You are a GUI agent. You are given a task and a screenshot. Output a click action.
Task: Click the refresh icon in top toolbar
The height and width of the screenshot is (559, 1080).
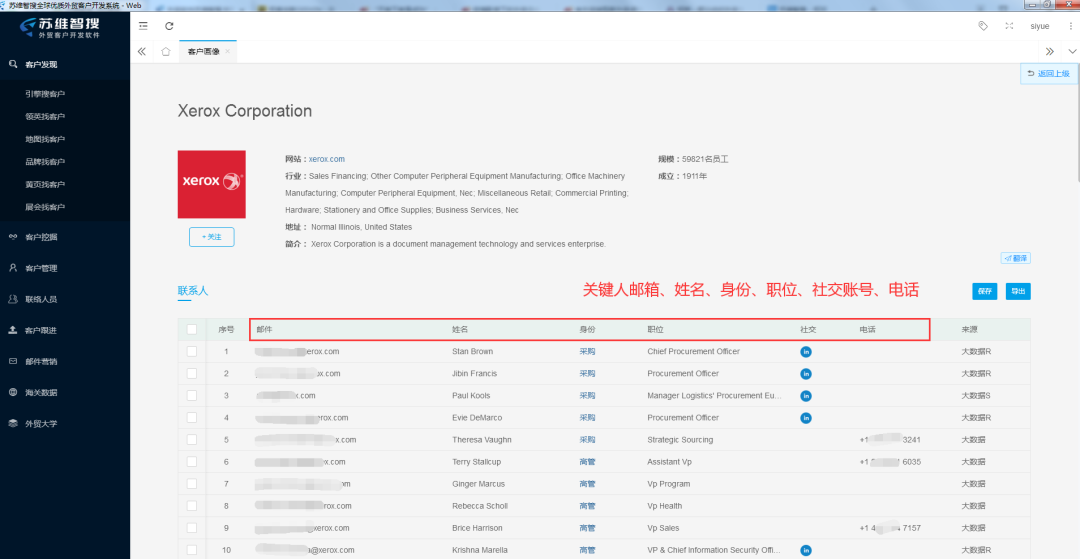click(x=169, y=26)
